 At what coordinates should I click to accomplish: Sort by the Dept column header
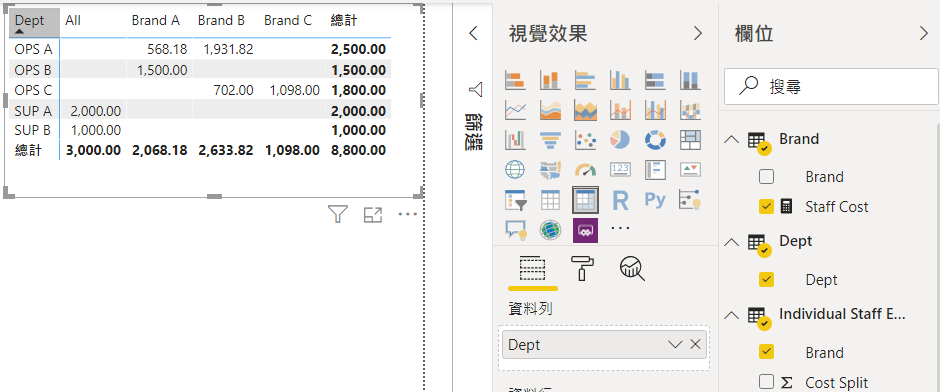pyautogui.click(x=34, y=23)
